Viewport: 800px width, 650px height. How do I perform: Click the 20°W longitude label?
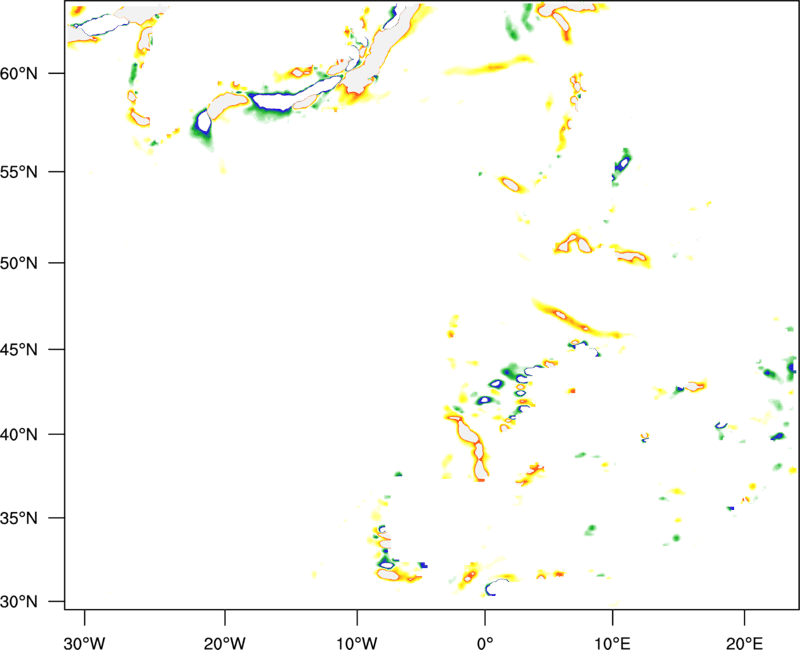pyautogui.click(x=225, y=643)
